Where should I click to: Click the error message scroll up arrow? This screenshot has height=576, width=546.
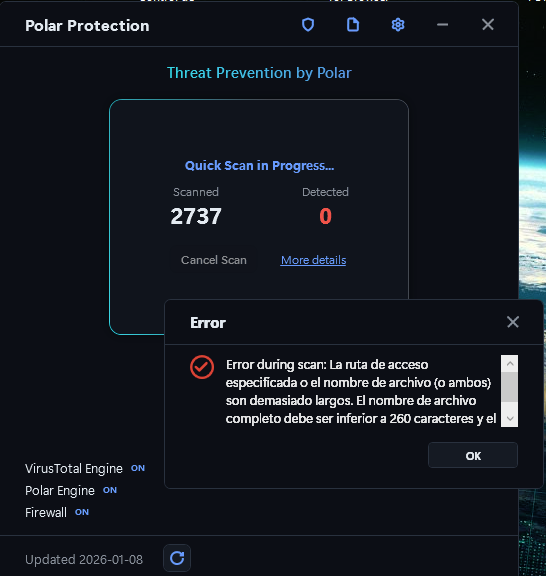(510, 364)
